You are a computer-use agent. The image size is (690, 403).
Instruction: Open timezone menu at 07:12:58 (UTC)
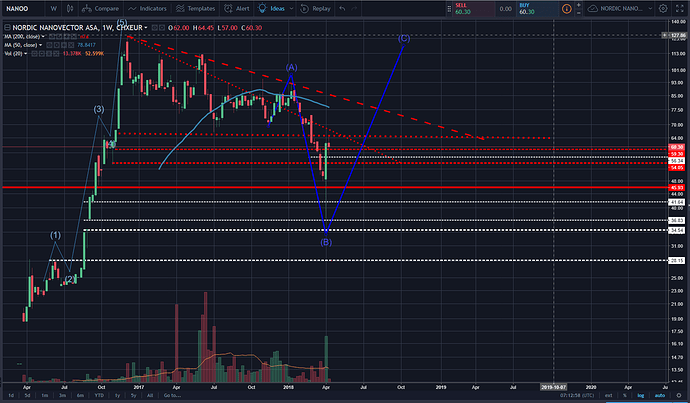click(x=577, y=395)
